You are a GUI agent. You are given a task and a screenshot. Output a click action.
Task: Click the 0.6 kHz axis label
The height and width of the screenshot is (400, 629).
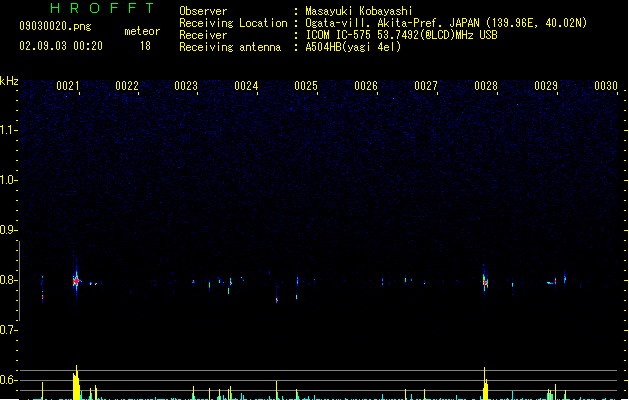pyautogui.click(x=8, y=380)
